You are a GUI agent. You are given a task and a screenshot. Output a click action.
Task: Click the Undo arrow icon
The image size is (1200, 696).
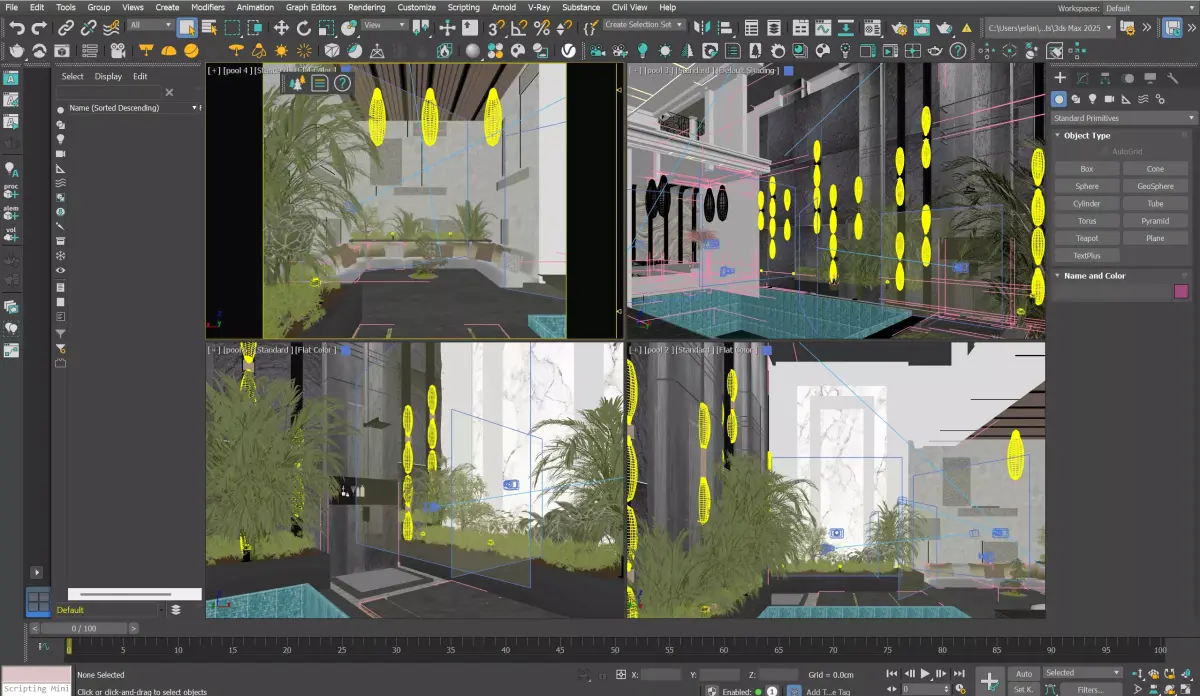point(16,28)
